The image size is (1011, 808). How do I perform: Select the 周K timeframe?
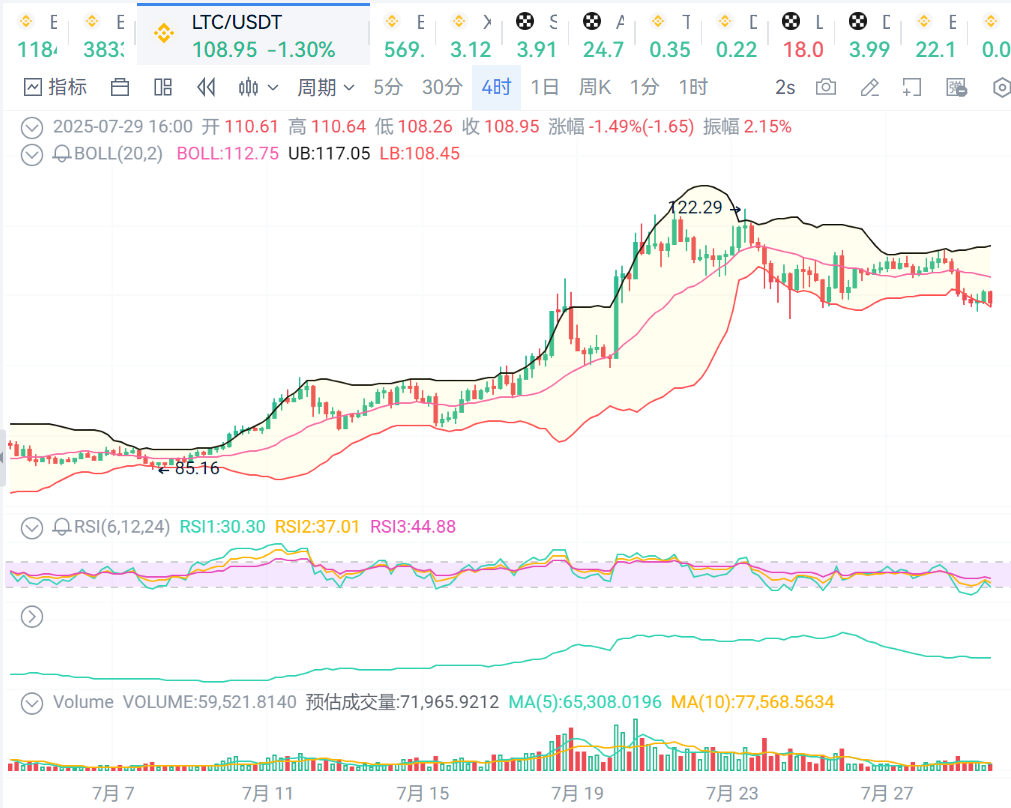[594, 87]
